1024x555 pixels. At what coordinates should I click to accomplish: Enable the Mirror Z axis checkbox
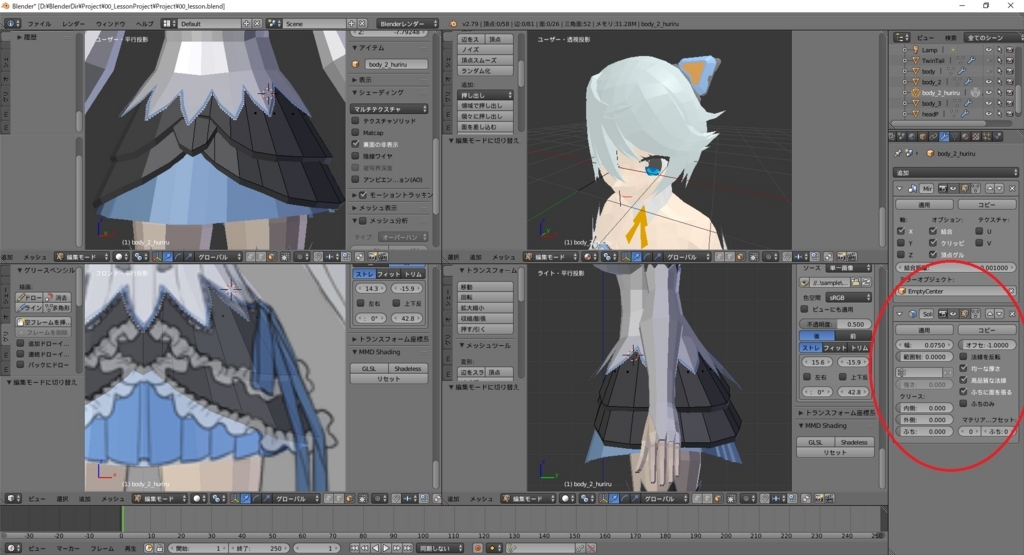(x=901, y=254)
